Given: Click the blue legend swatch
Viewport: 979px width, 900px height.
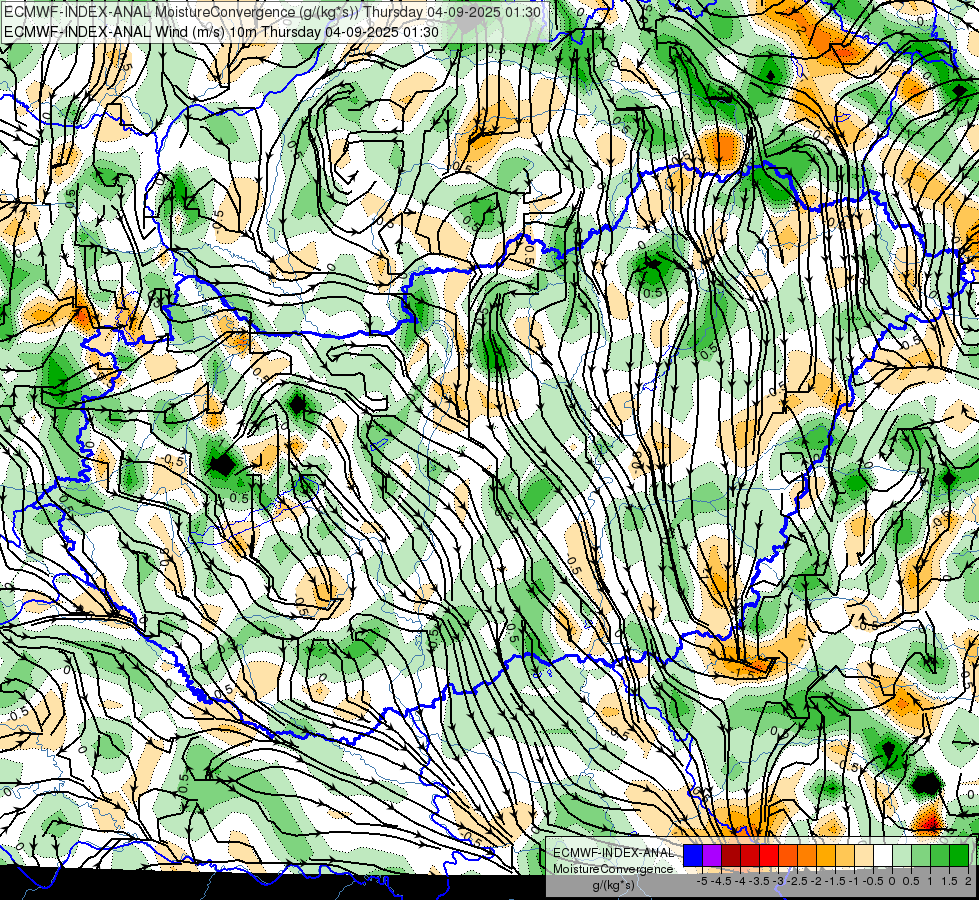Looking at the screenshot, I should [693, 855].
